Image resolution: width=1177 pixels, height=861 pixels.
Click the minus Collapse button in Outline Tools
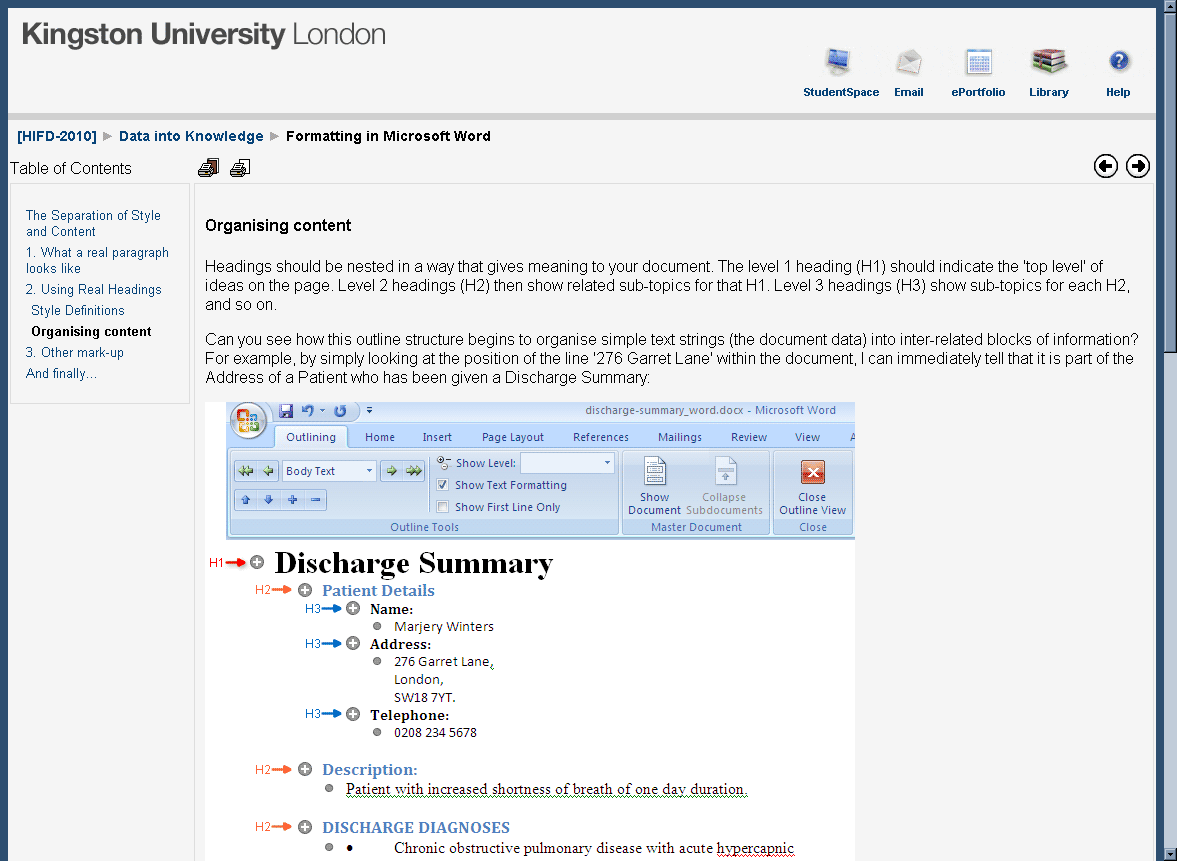pyautogui.click(x=315, y=500)
